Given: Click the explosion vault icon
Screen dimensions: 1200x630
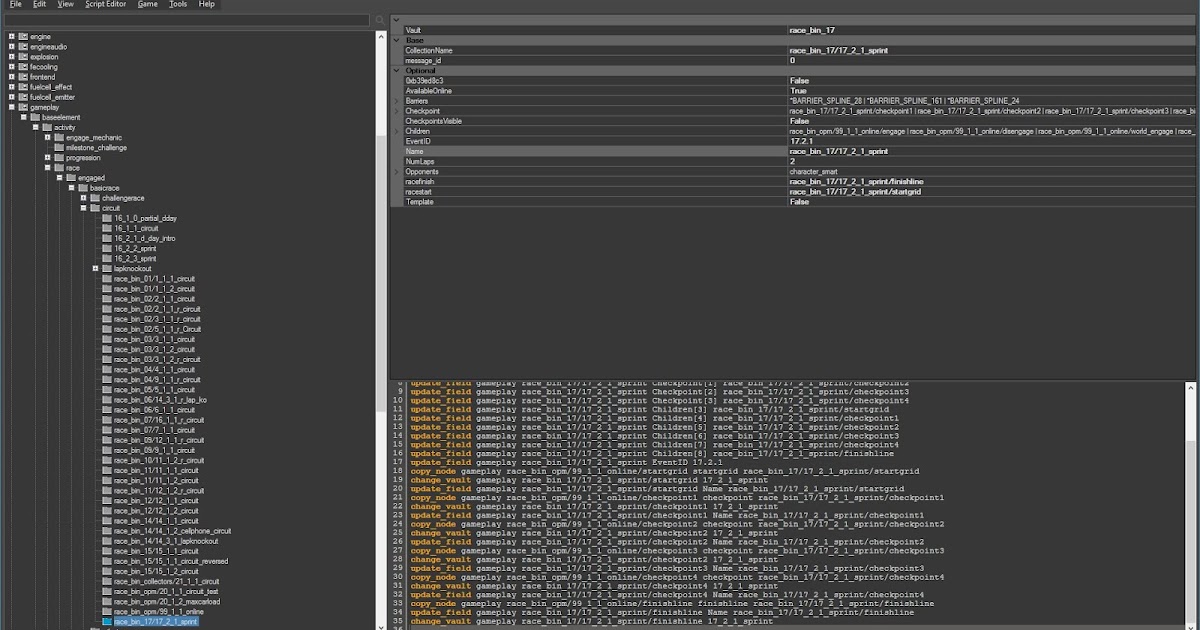Looking at the screenshot, I should (22, 57).
